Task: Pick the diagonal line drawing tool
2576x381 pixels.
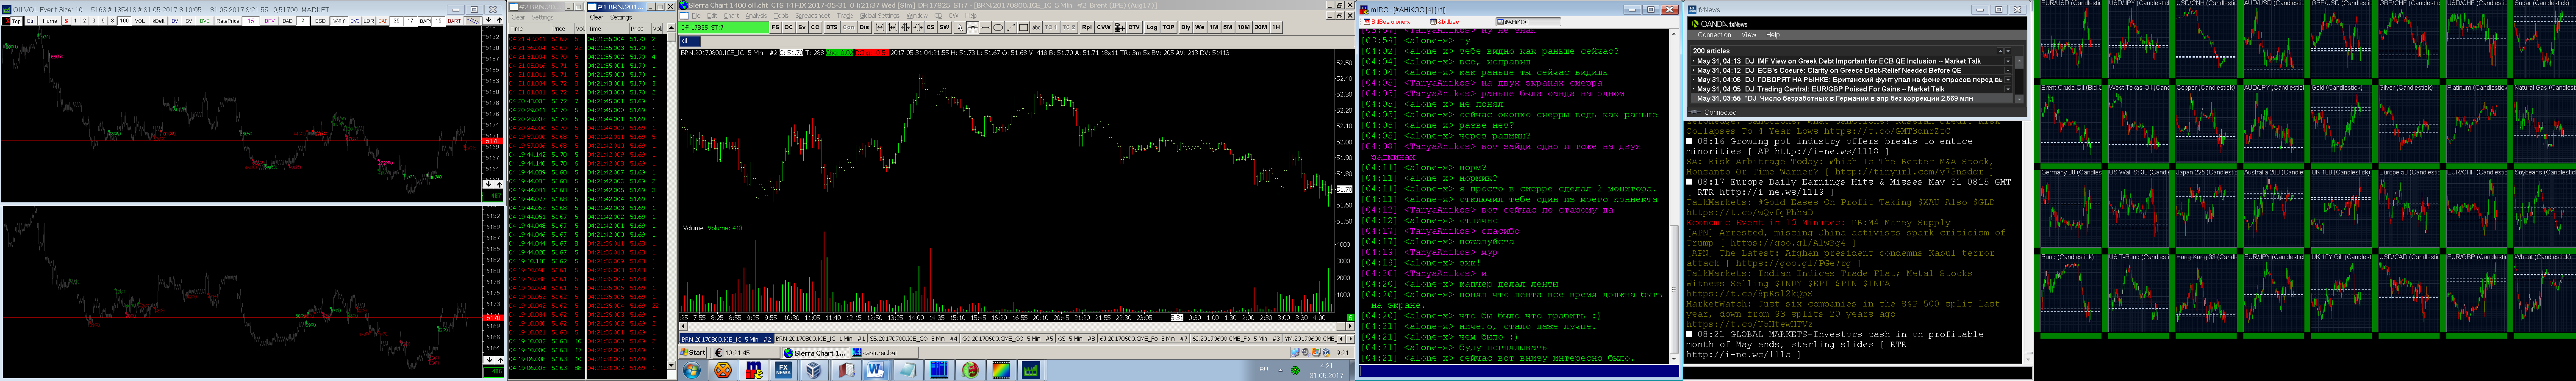Action: click(1011, 27)
